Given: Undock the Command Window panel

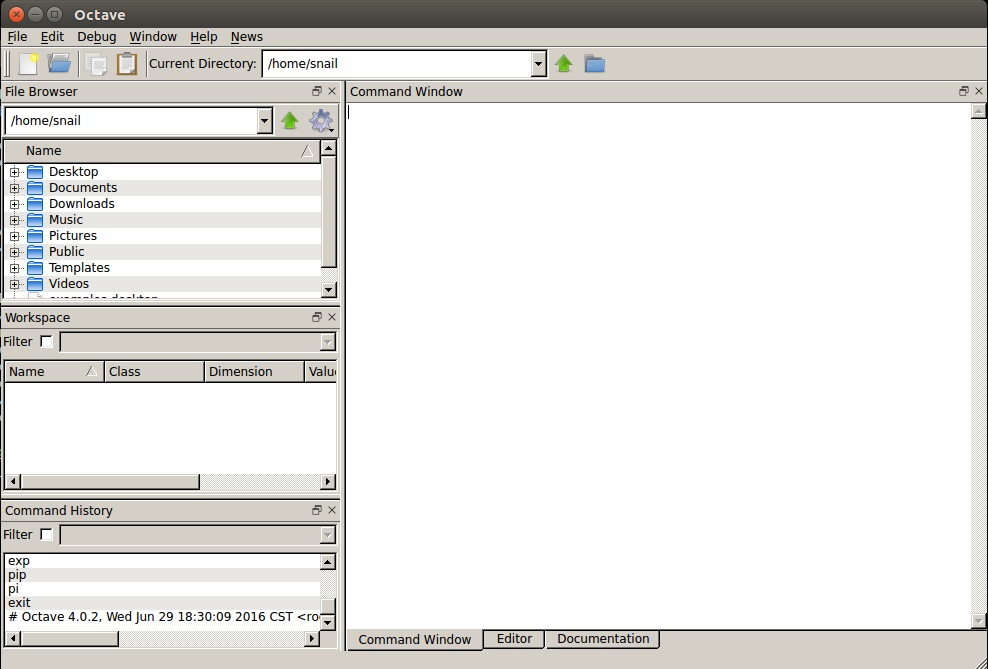Looking at the screenshot, I should (x=963, y=91).
